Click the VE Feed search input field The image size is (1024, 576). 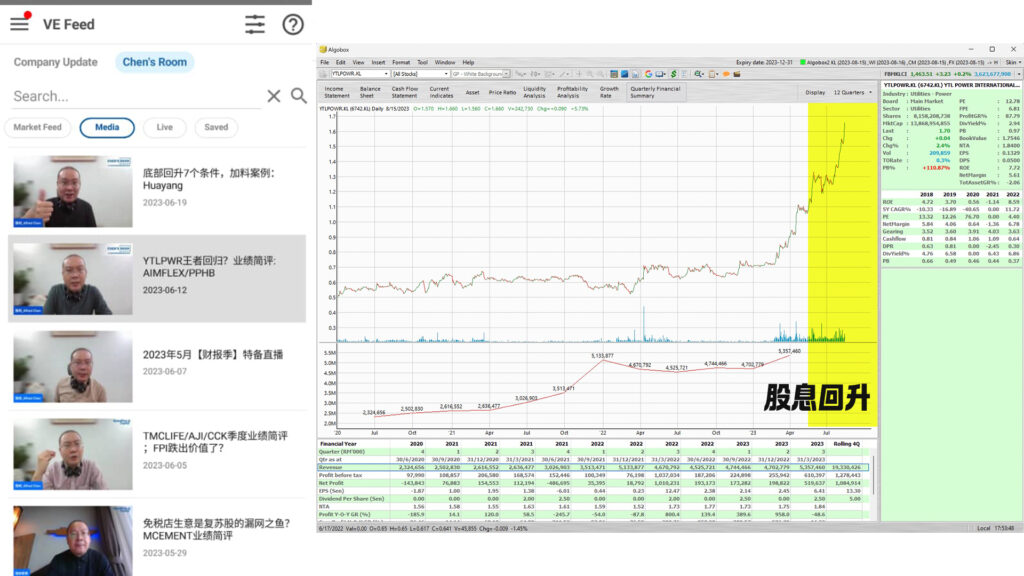(x=137, y=97)
